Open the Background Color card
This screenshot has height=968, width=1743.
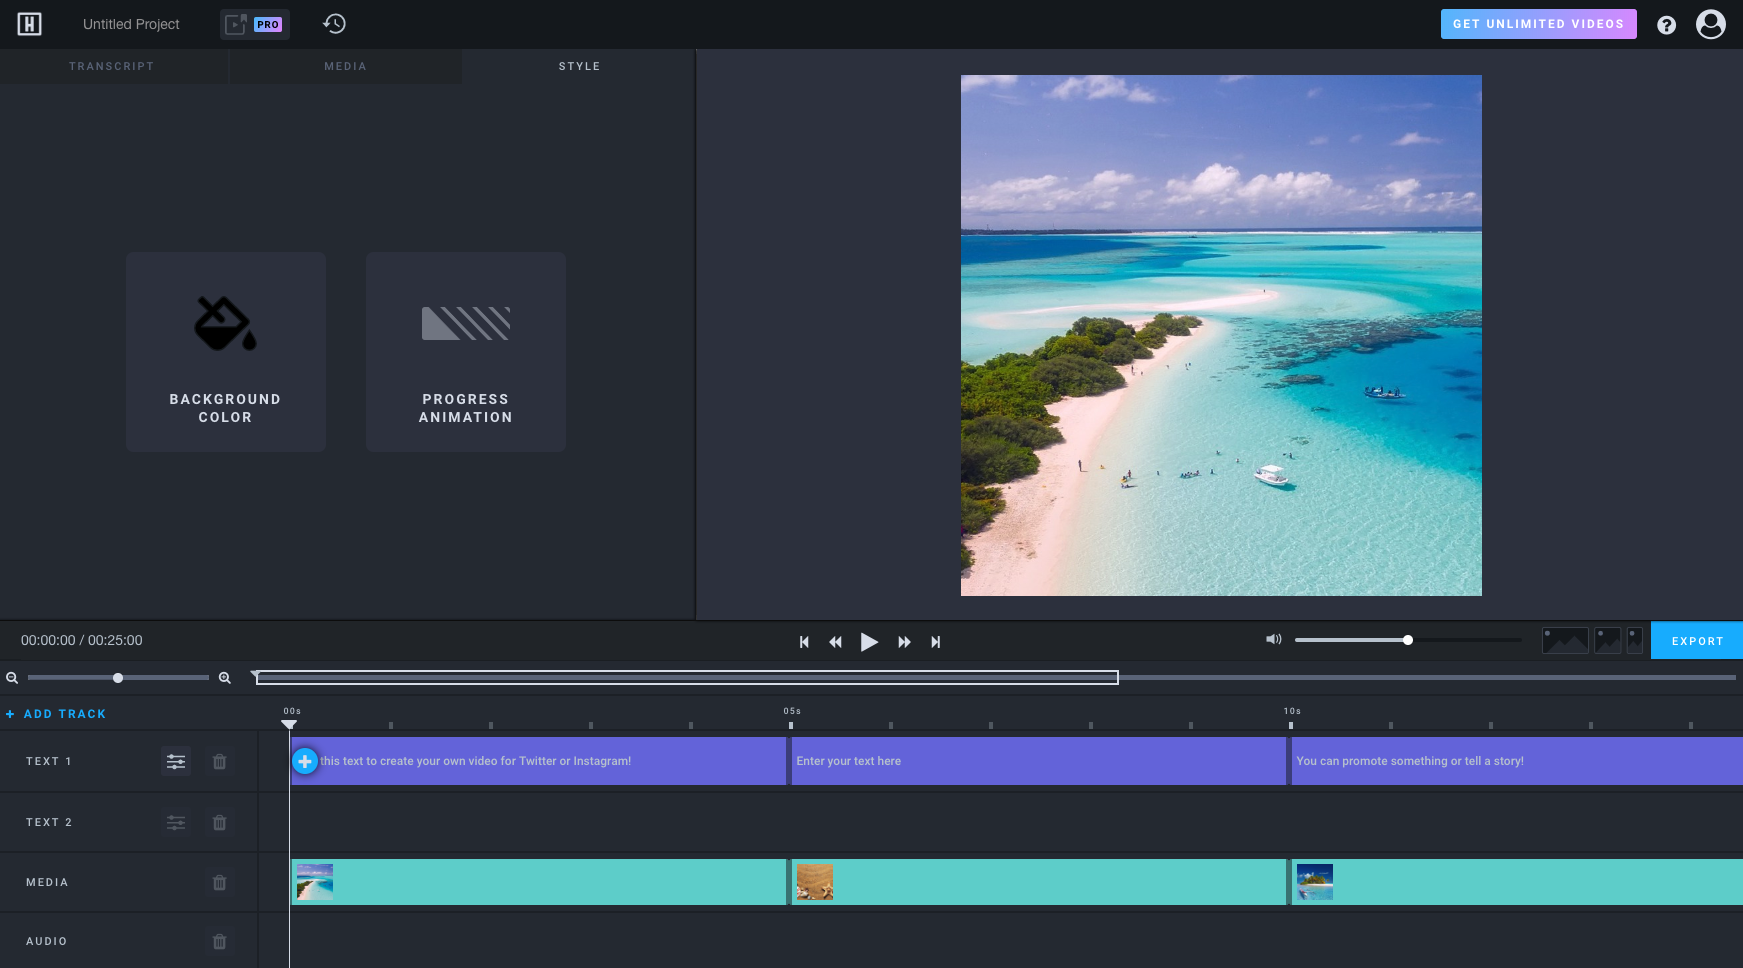point(226,352)
